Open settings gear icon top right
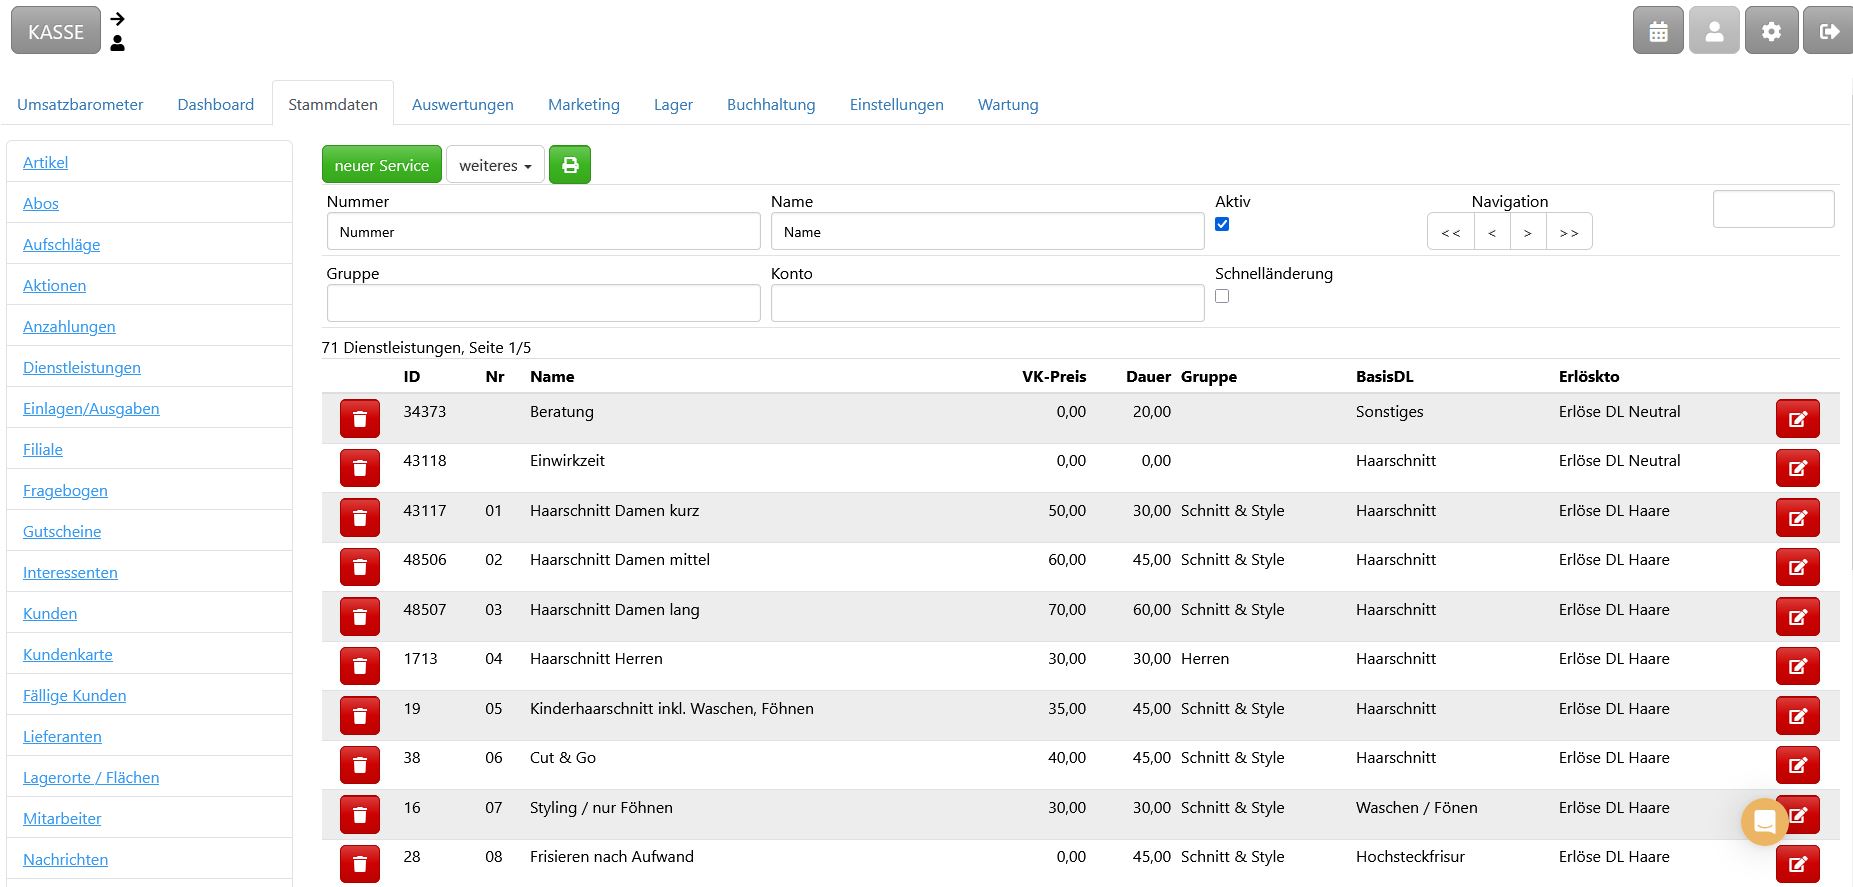The image size is (1853, 887). [1771, 31]
